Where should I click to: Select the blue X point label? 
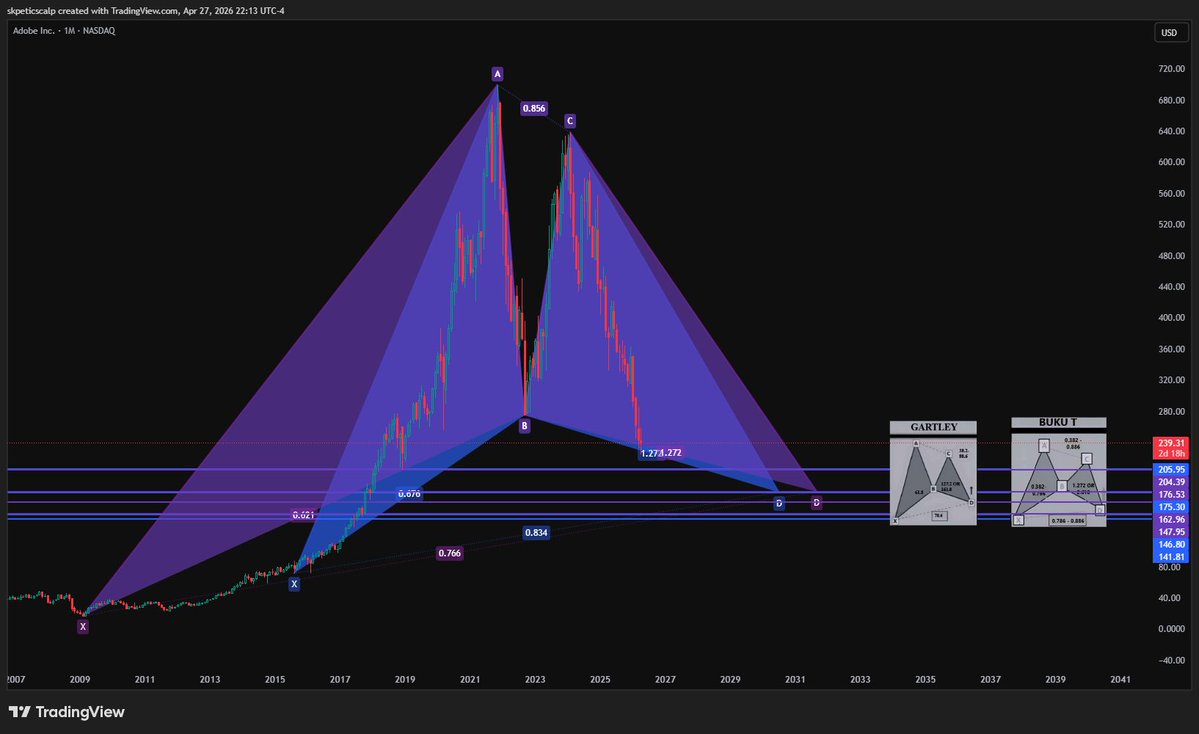(294, 584)
